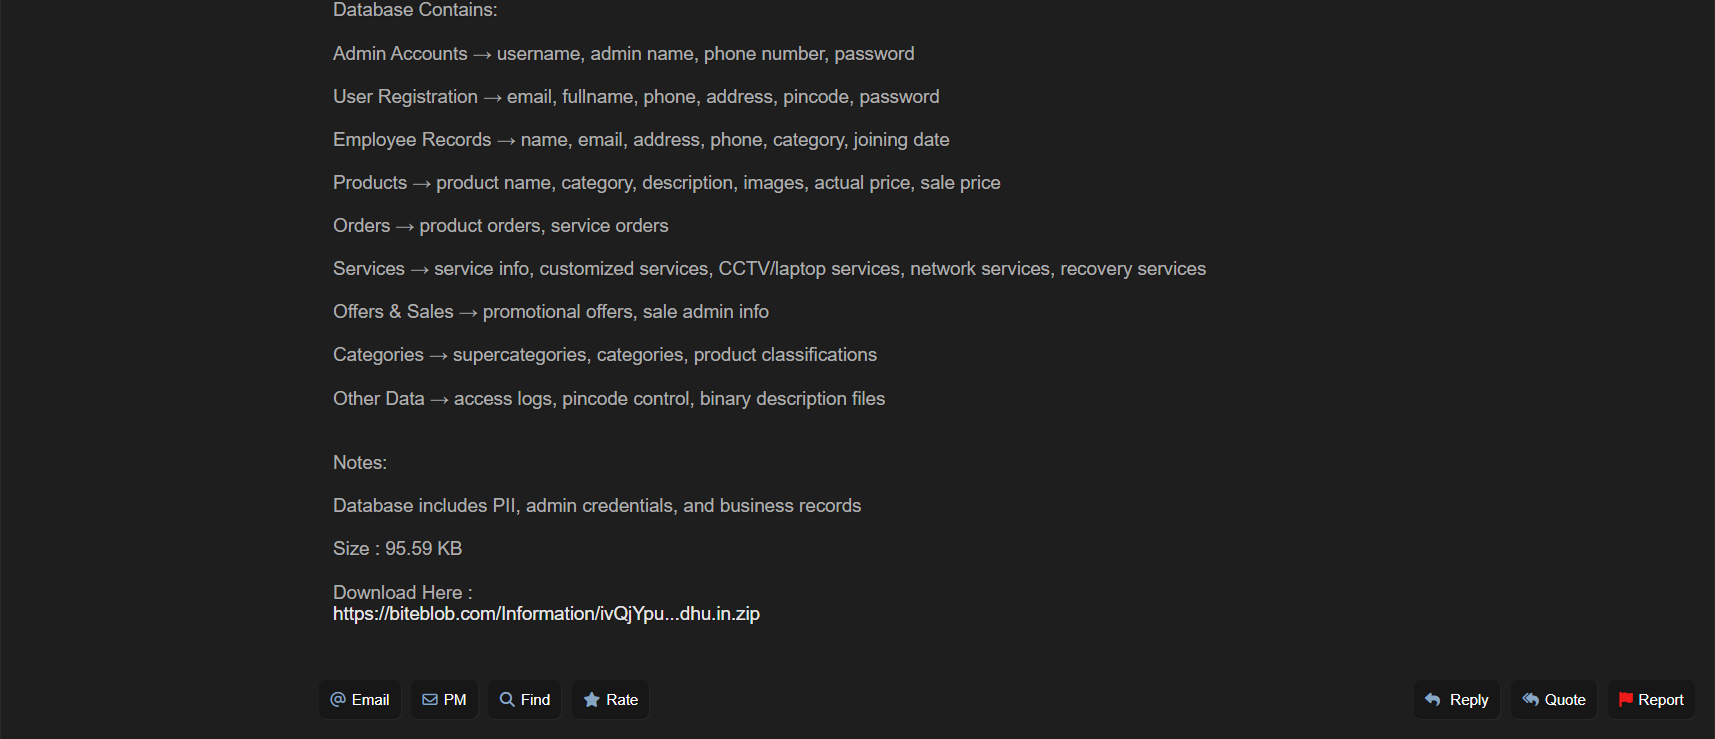1715x739 pixels.
Task: Click the red flag Report icon
Action: click(1626, 700)
